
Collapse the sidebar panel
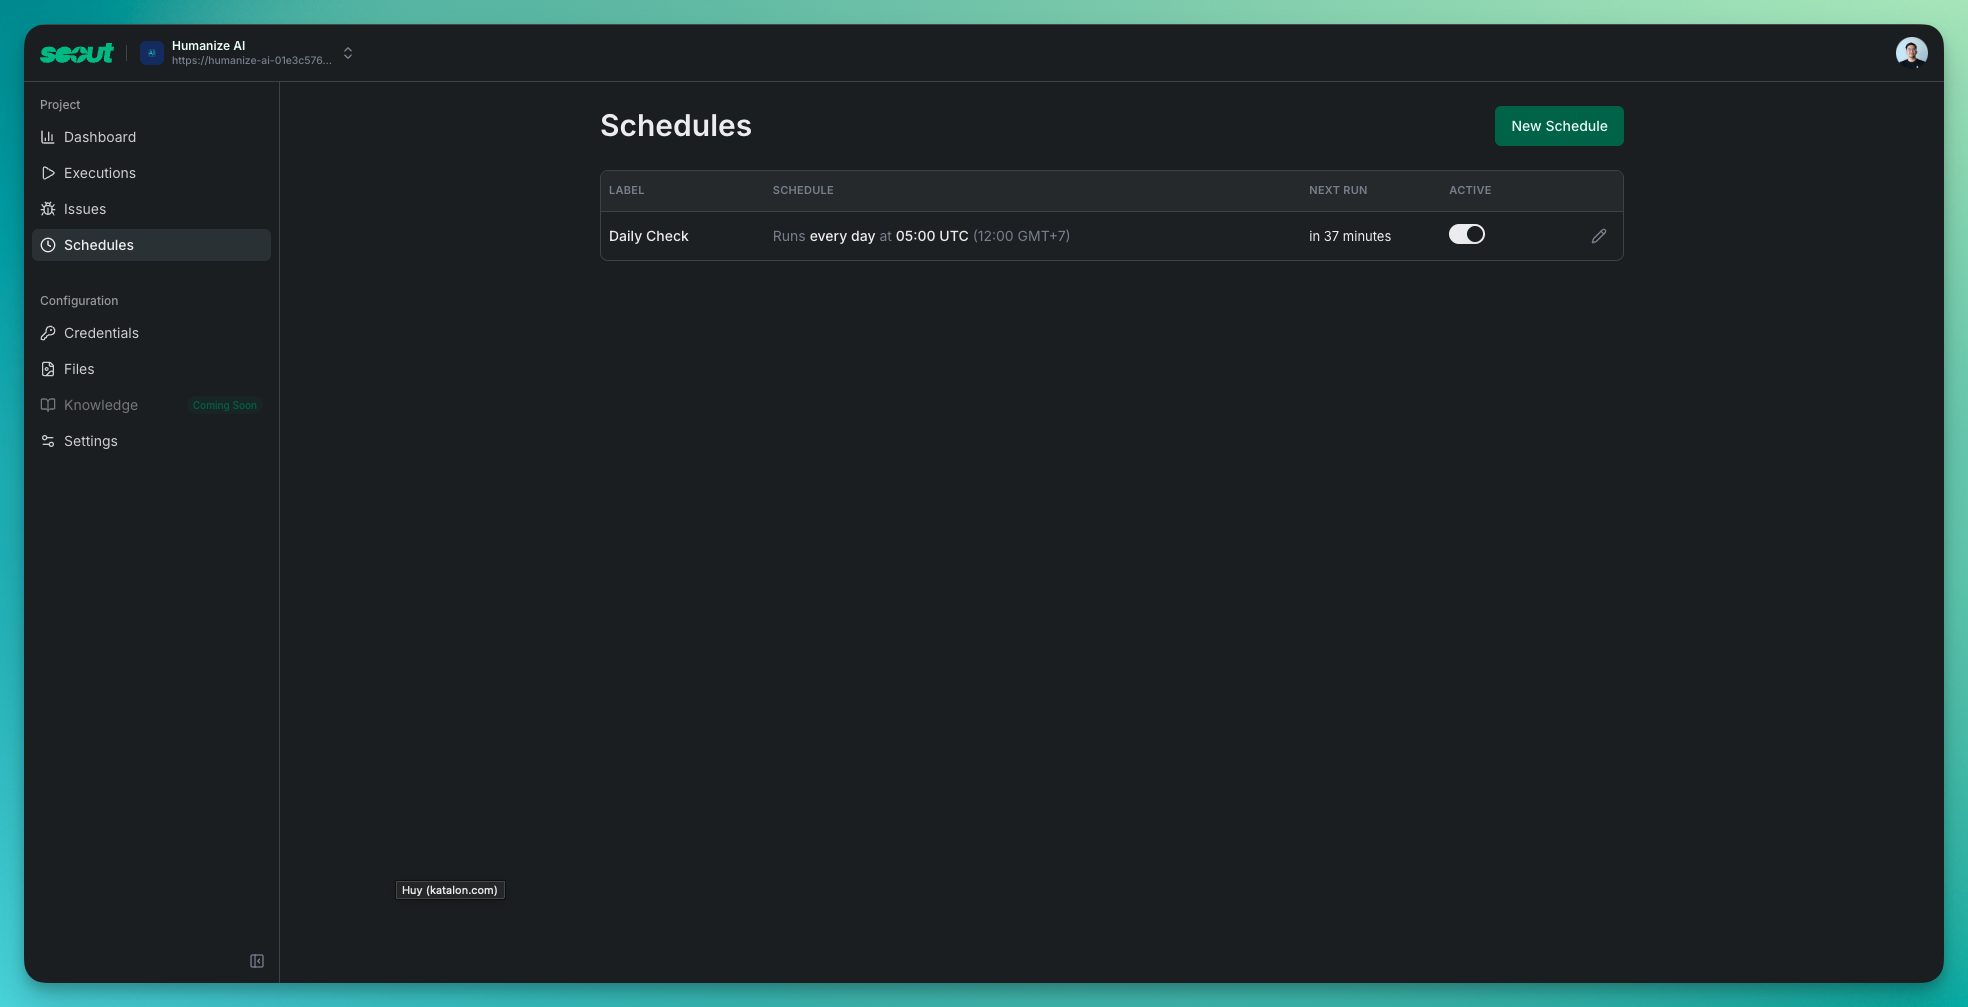257,961
